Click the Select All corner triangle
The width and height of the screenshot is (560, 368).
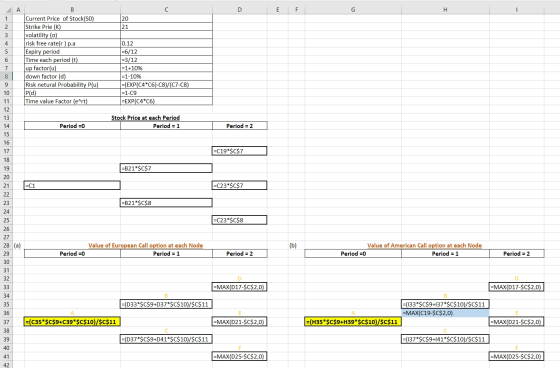pyautogui.click(x=9, y=10)
